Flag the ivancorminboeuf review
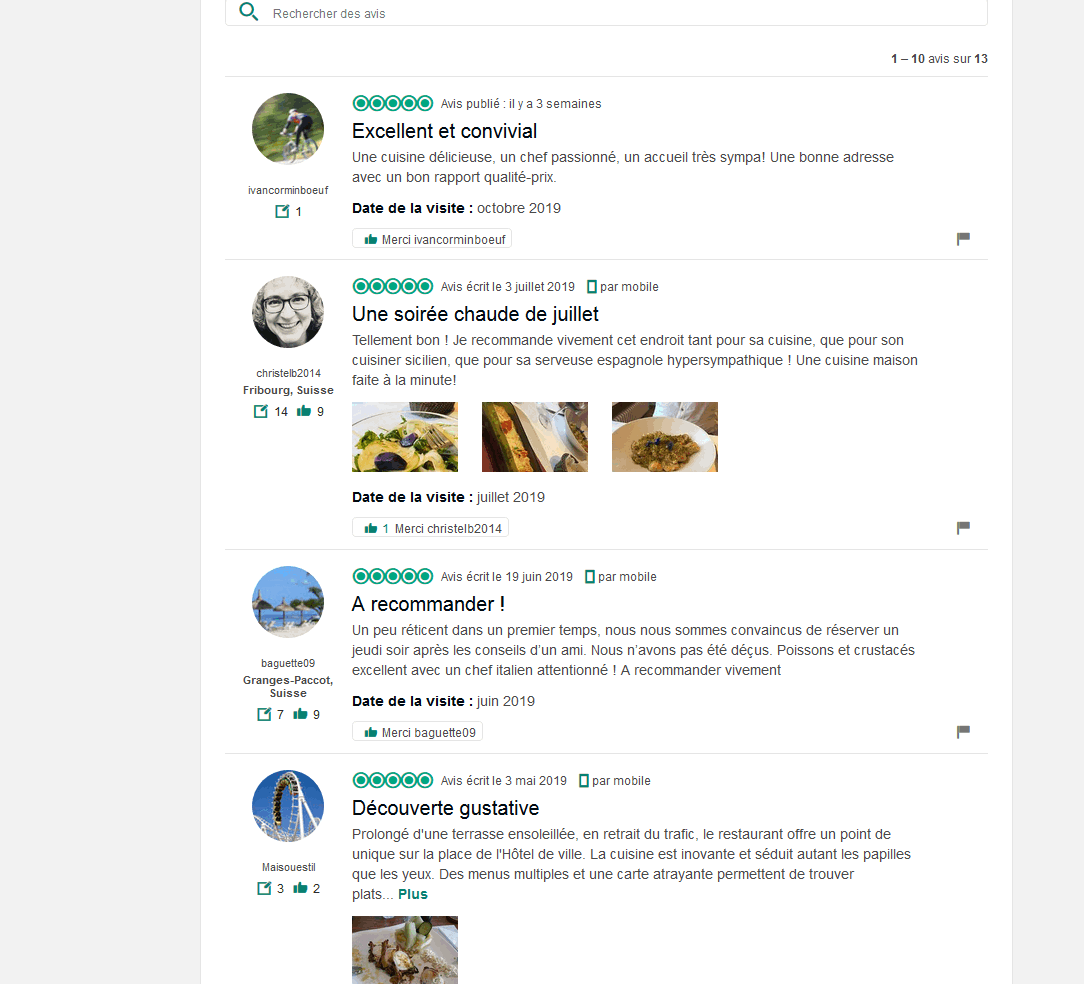 click(963, 239)
